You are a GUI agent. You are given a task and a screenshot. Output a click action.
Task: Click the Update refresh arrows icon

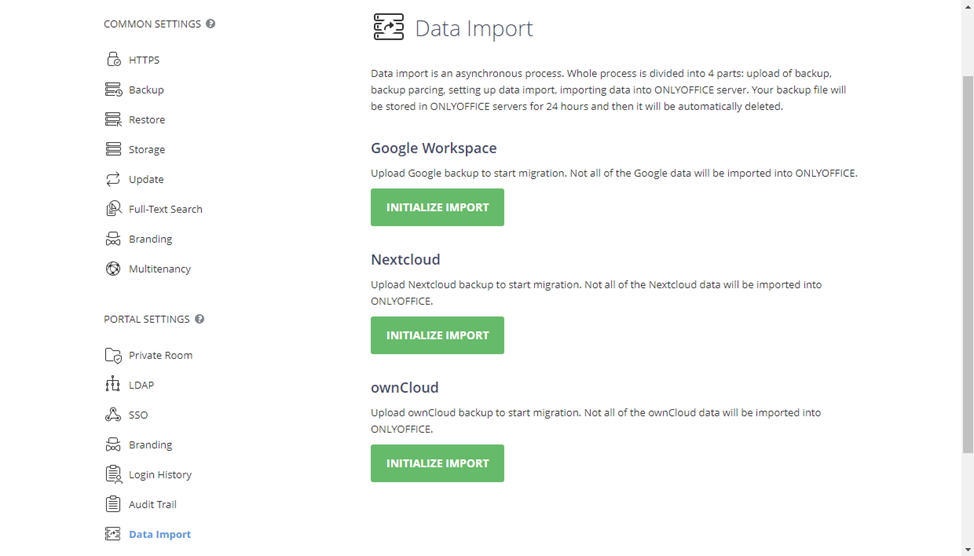[113, 179]
